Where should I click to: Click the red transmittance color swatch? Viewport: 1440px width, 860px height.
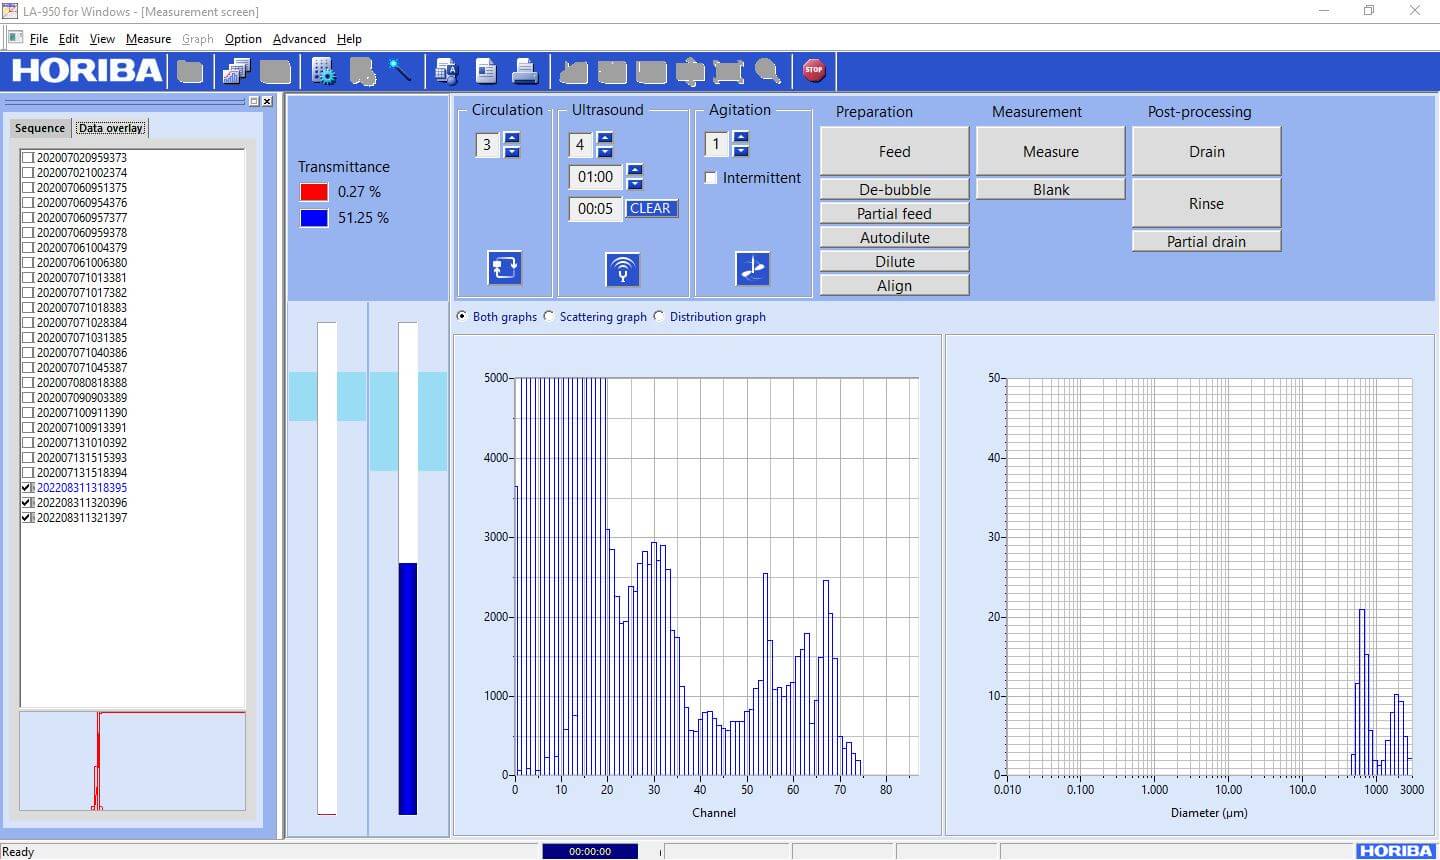[x=313, y=191]
